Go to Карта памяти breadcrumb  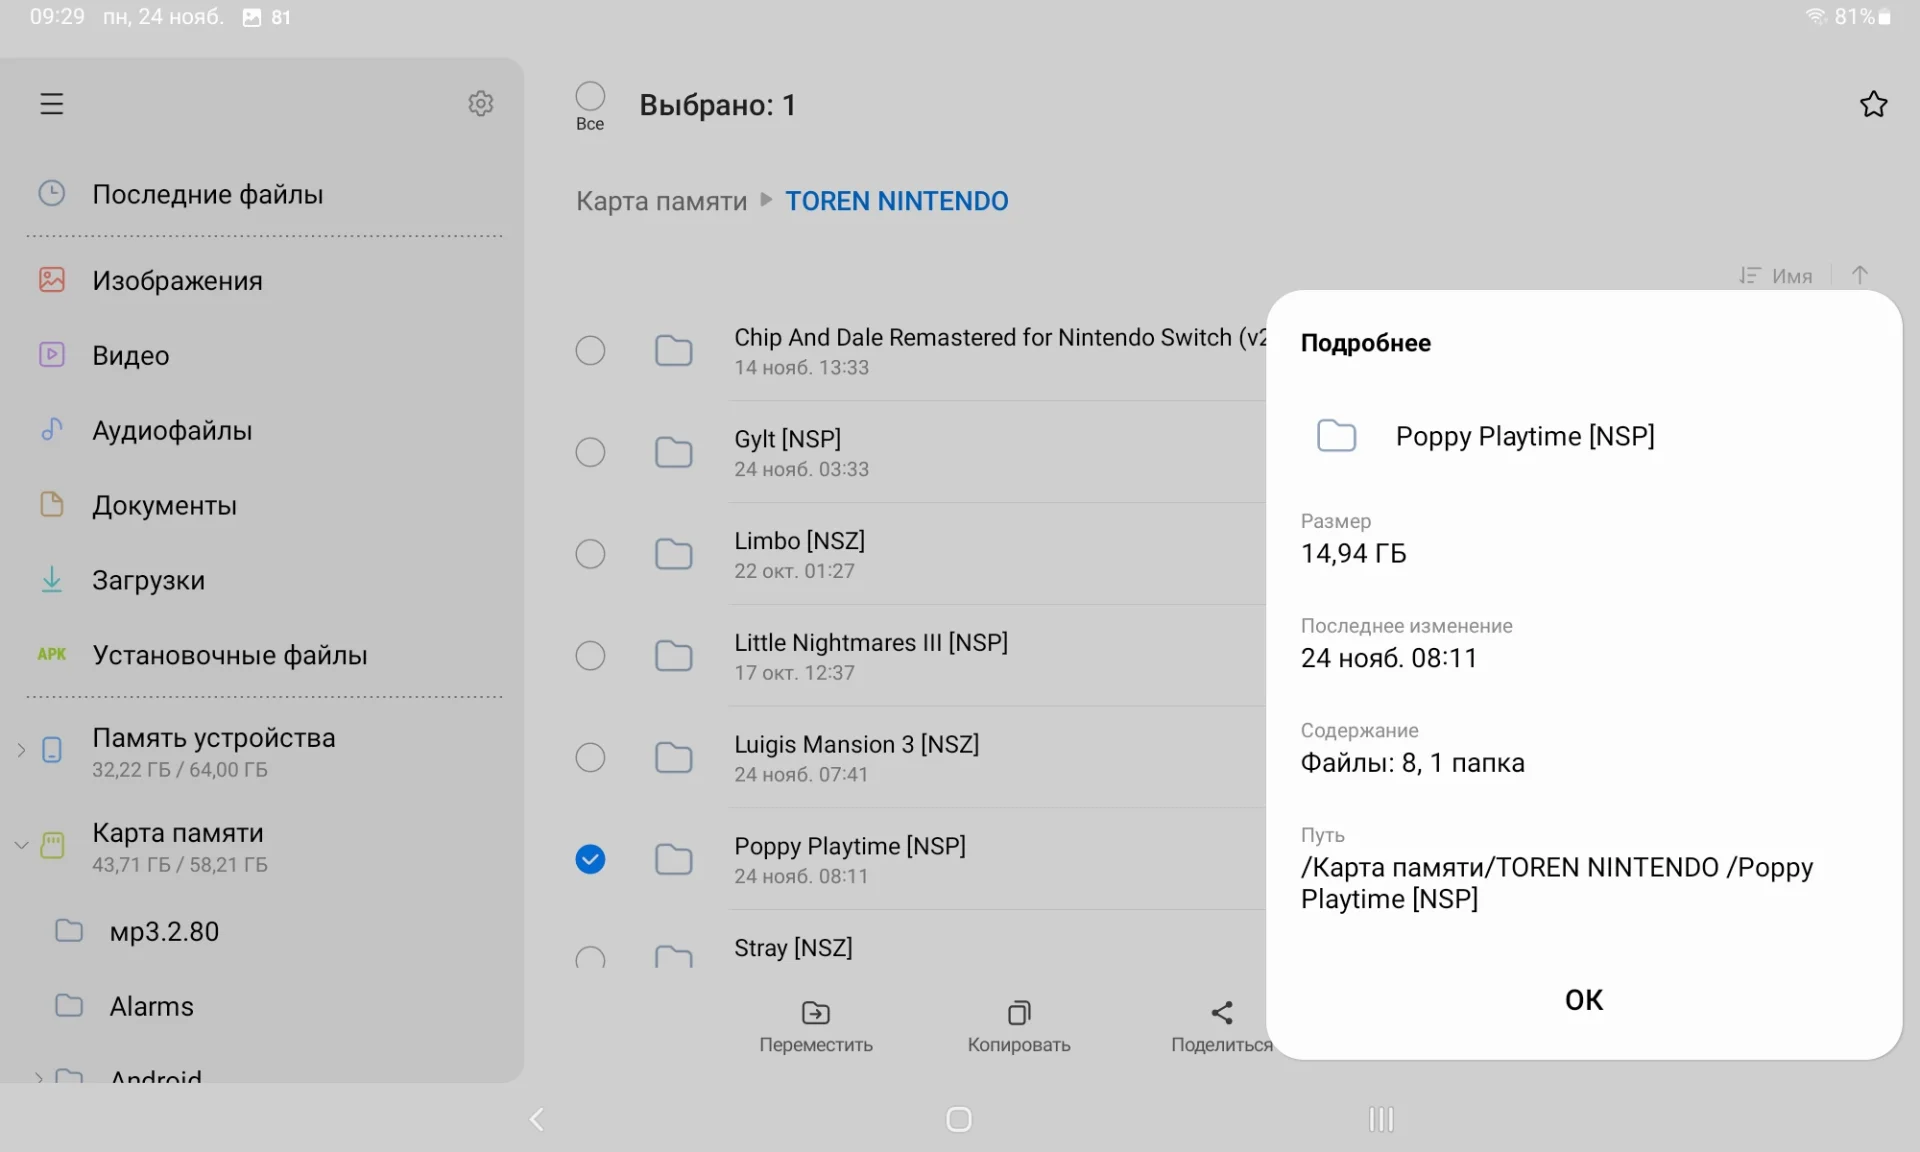tap(661, 201)
